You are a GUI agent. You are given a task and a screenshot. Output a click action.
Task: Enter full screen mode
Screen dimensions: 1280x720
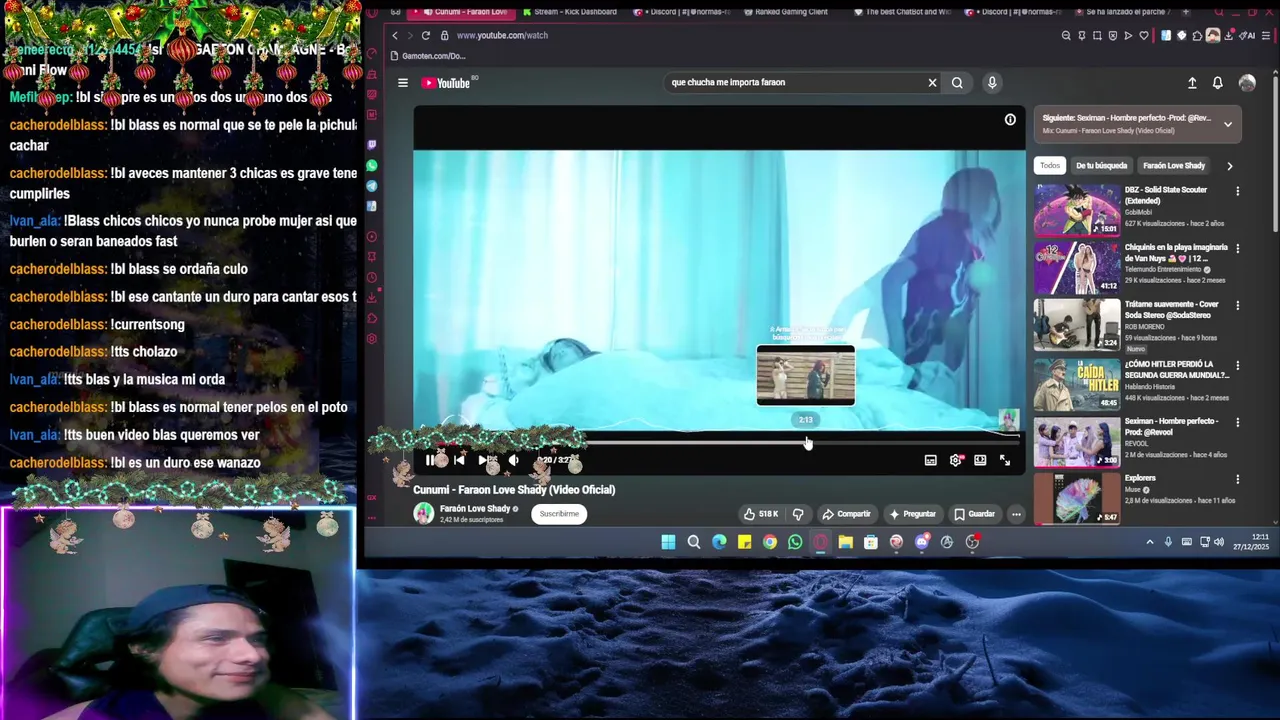[x=1005, y=460]
